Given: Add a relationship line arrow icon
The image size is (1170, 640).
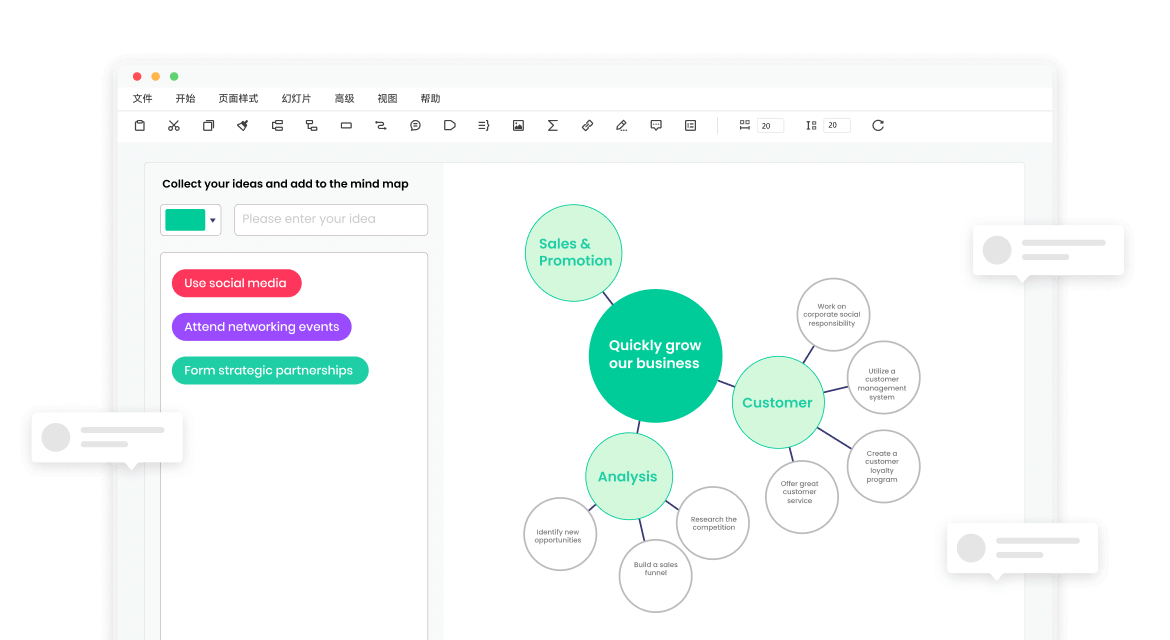Looking at the screenshot, I should click(x=381, y=125).
